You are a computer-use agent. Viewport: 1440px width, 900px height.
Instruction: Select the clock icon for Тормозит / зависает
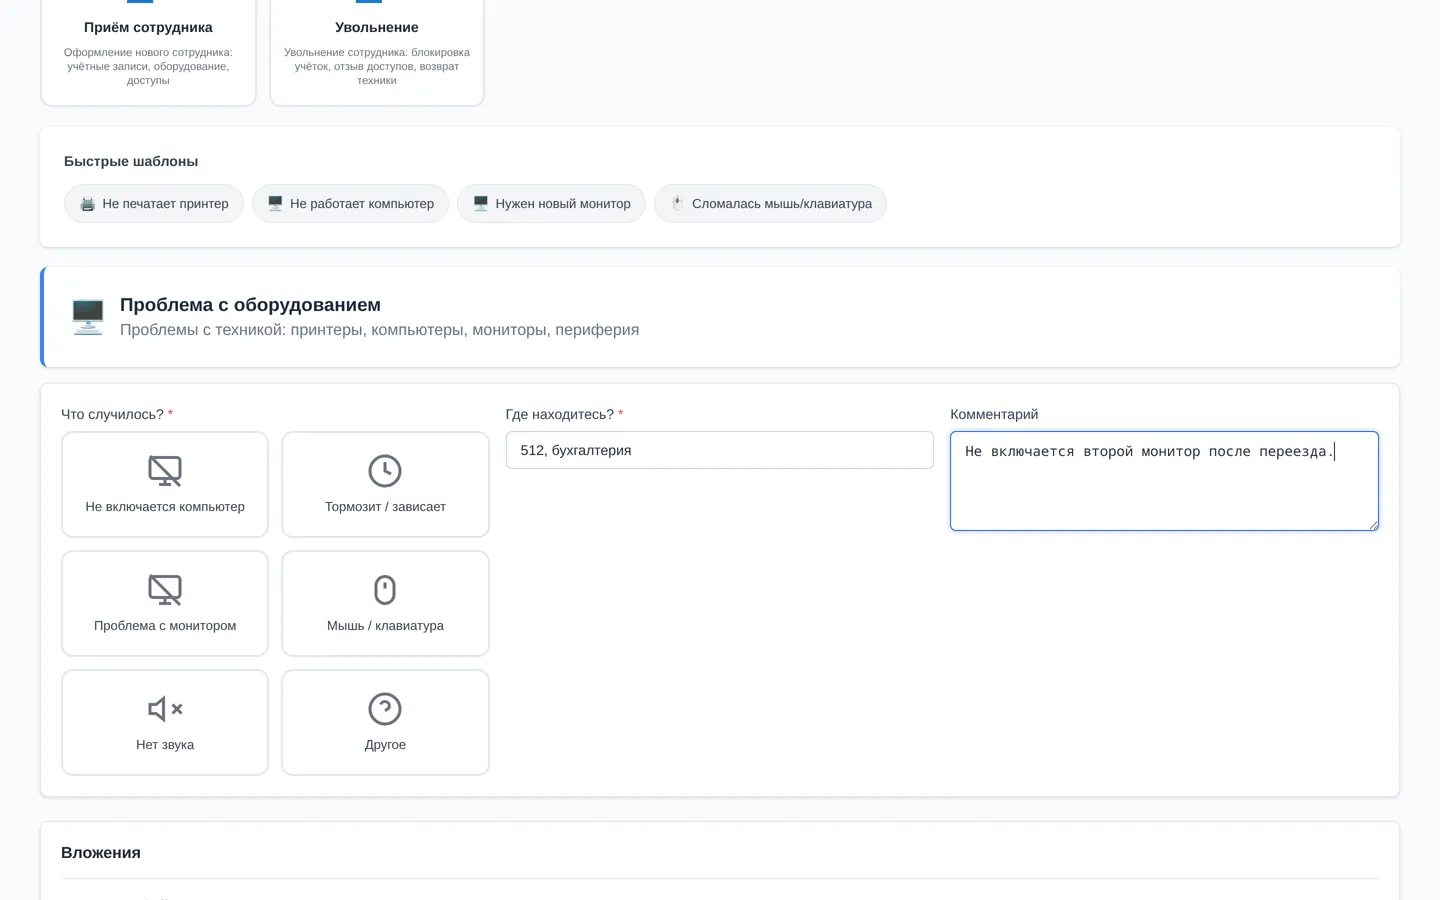pos(385,471)
